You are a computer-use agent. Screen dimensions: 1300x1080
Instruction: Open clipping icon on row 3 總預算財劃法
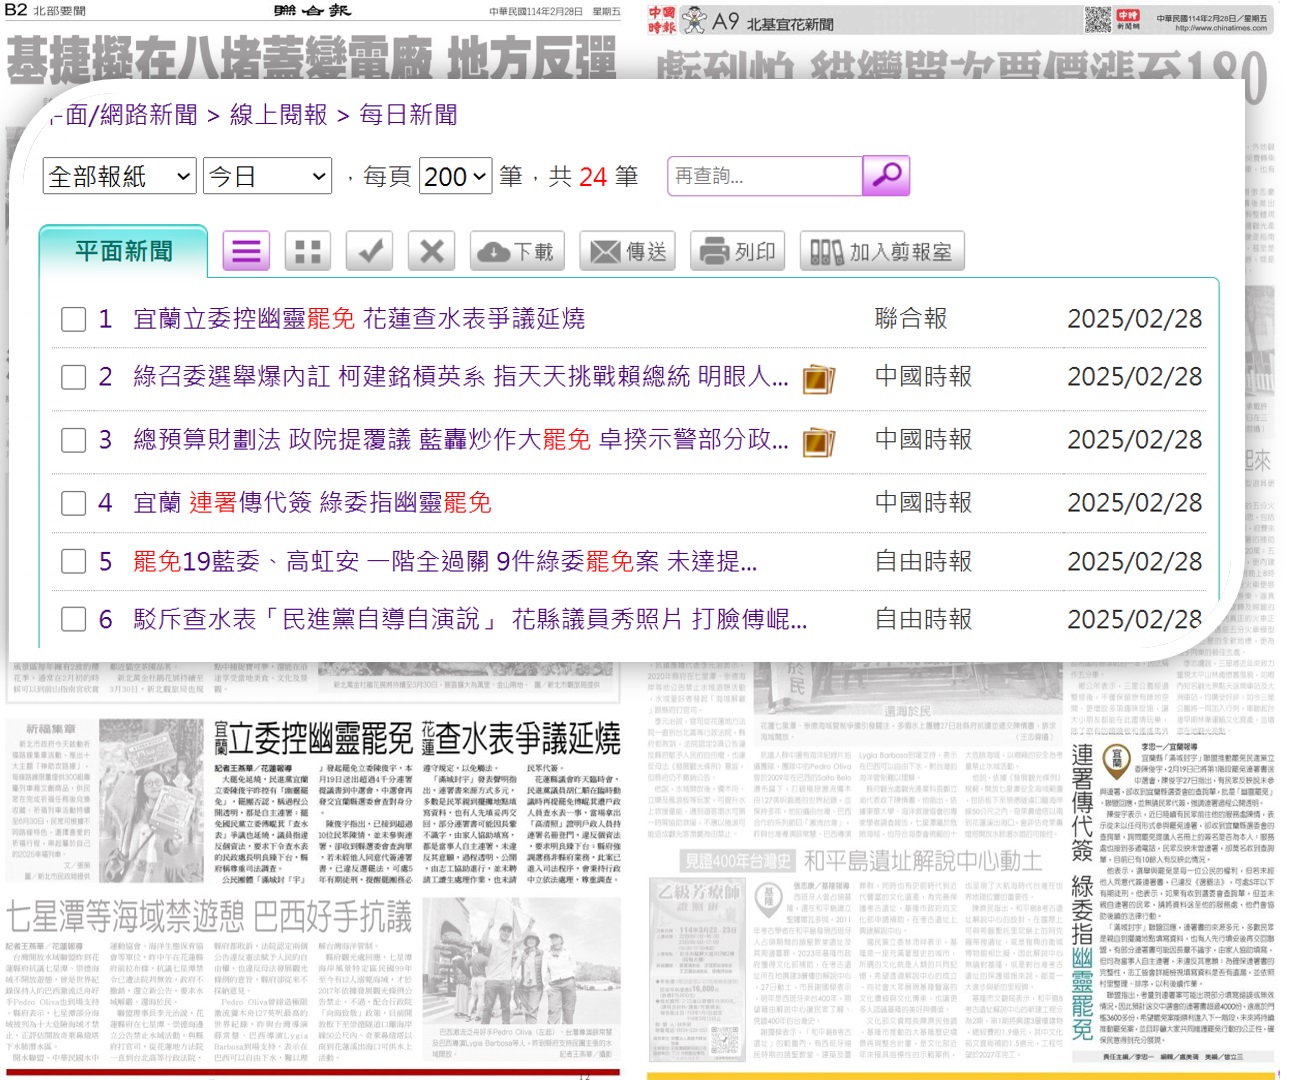coord(819,442)
